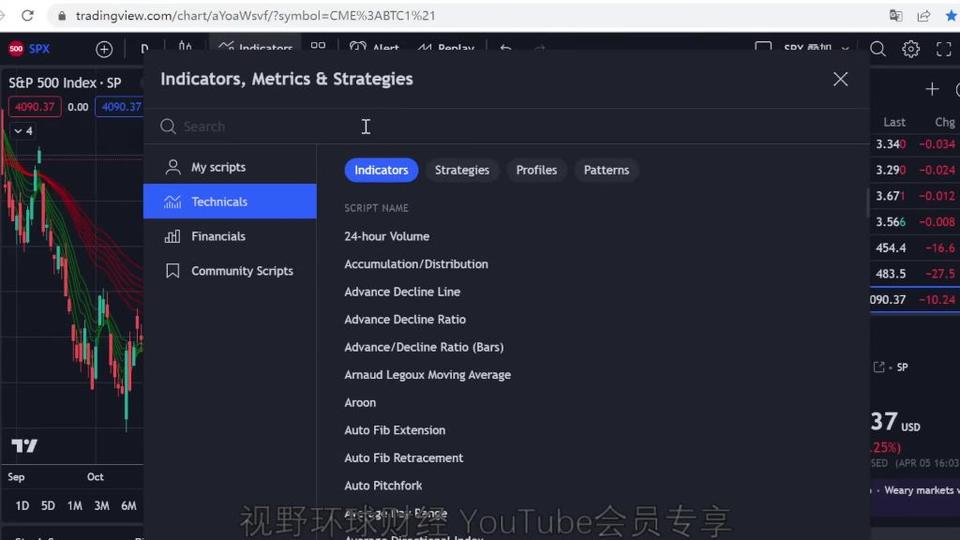Add Advance Decline Ratio indicator
Image resolution: width=960 pixels, height=540 pixels.
point(405,320)
